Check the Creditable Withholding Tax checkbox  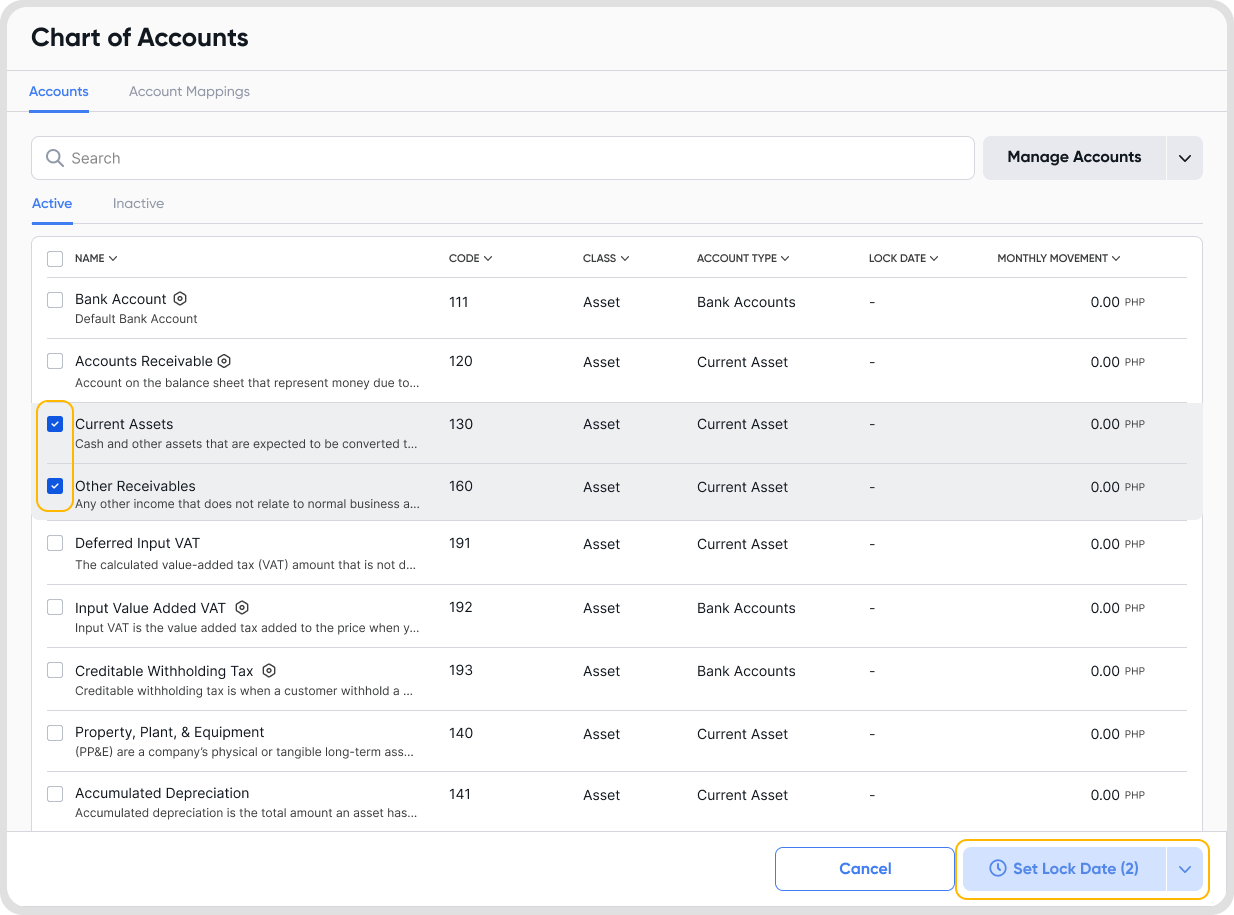tap(55, 670)
